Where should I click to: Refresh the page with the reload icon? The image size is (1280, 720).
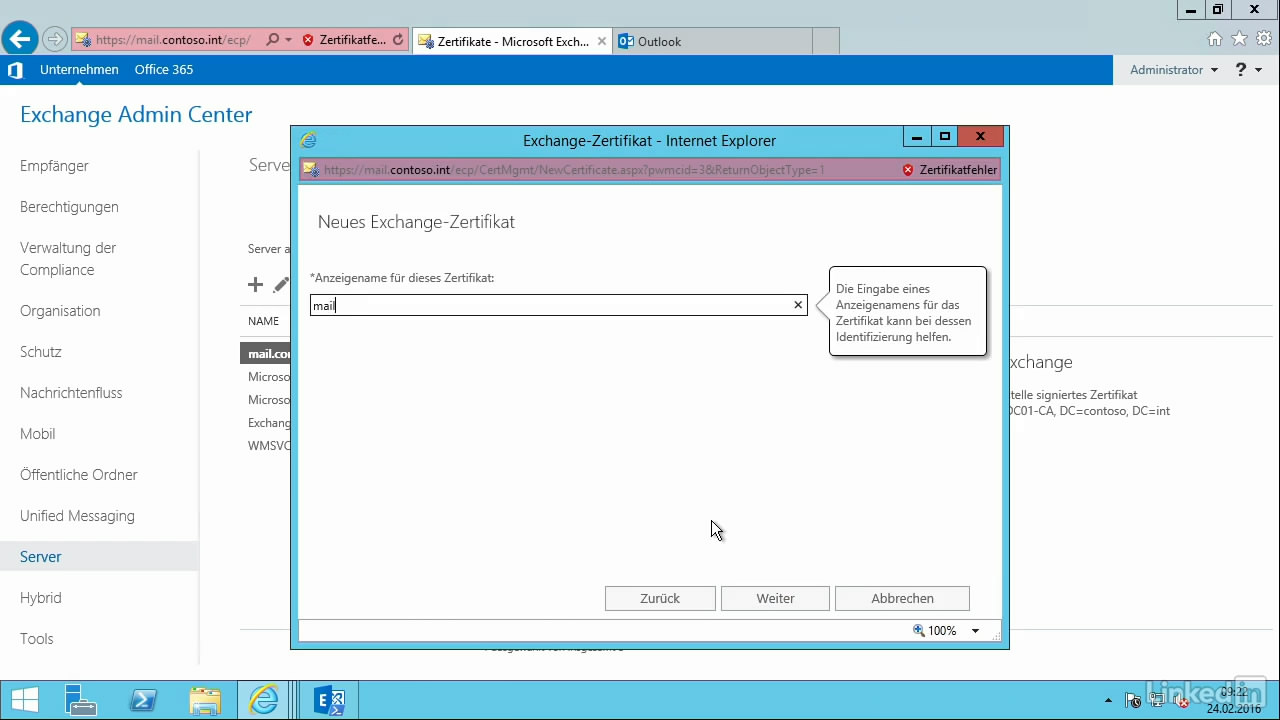tap(398, 40)
